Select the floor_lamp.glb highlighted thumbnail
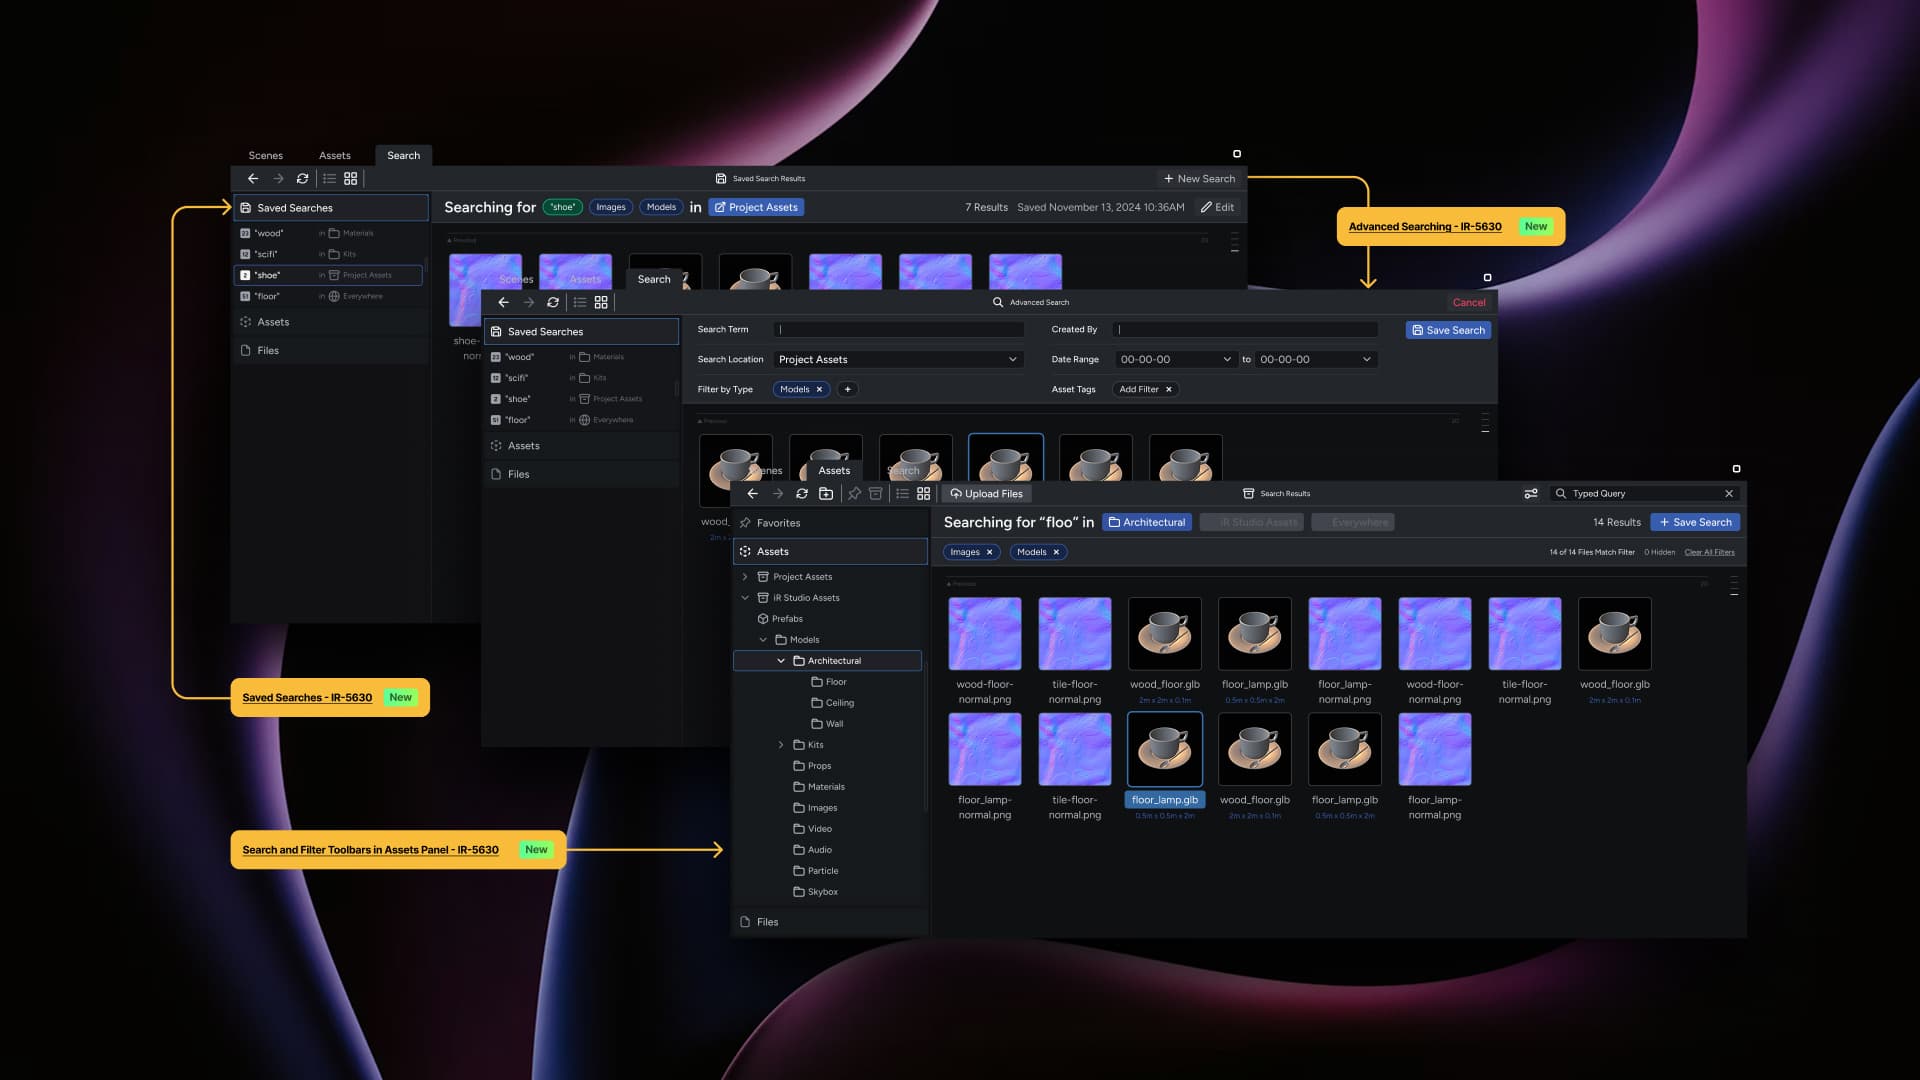1920x1080 pixels. [x=1165, y=750]
